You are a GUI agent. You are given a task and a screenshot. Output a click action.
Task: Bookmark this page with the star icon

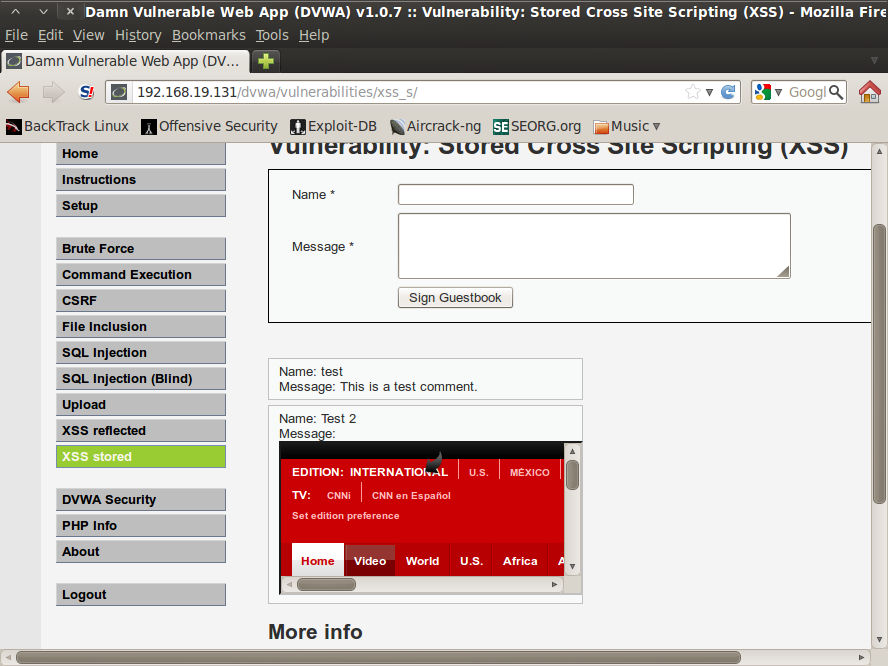(692, 92)
